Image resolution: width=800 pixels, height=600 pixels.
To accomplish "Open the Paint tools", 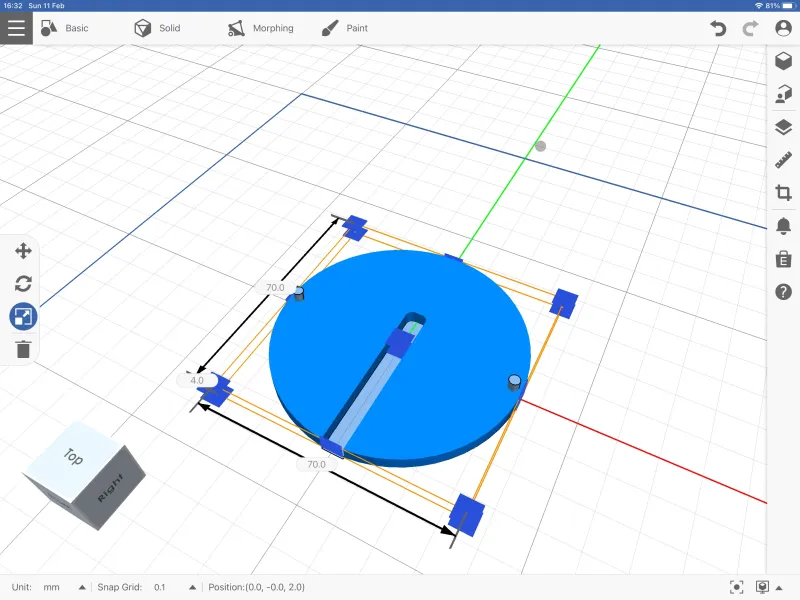I will (x=344, y=28).
